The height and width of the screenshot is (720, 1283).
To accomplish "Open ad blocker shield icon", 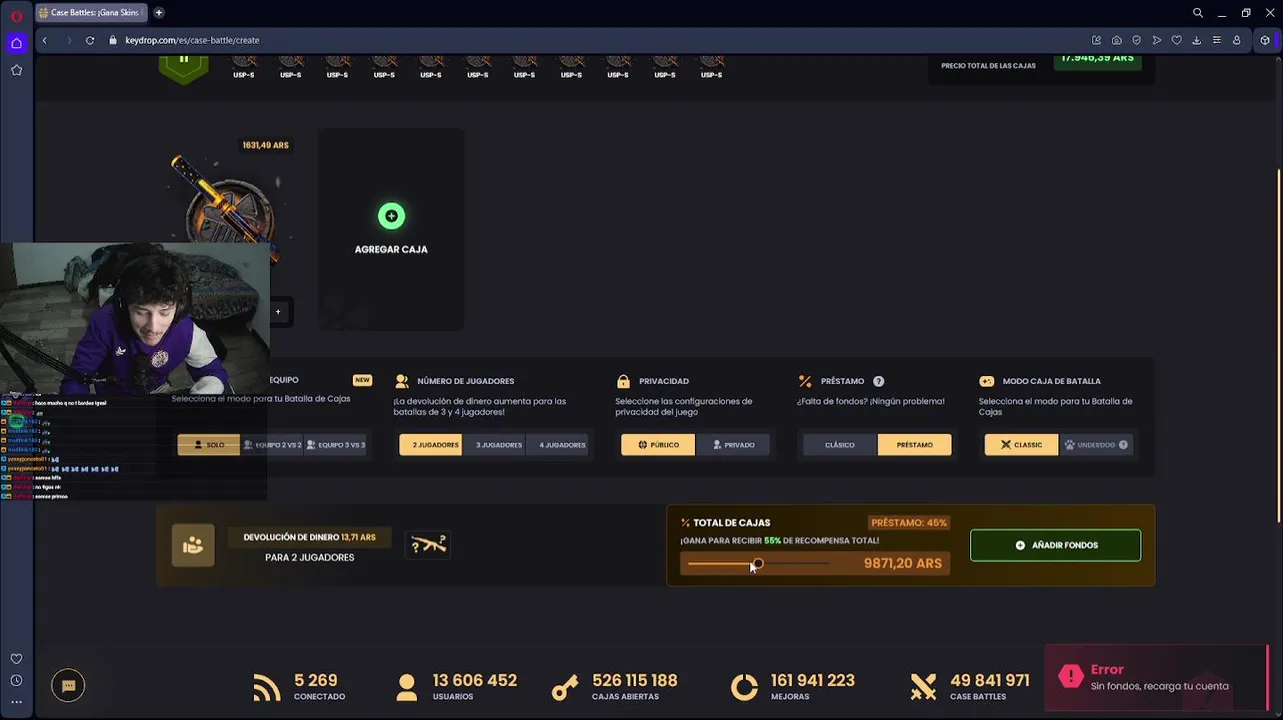I will coord(1136,40).
